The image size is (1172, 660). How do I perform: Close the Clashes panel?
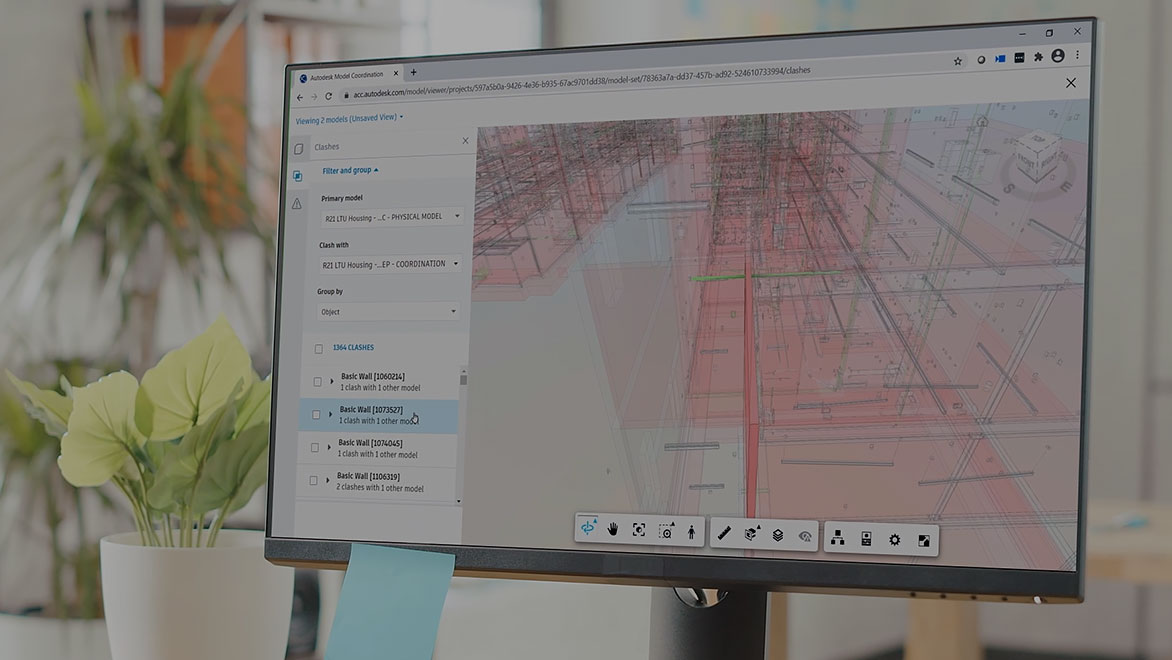click(466, 141)
